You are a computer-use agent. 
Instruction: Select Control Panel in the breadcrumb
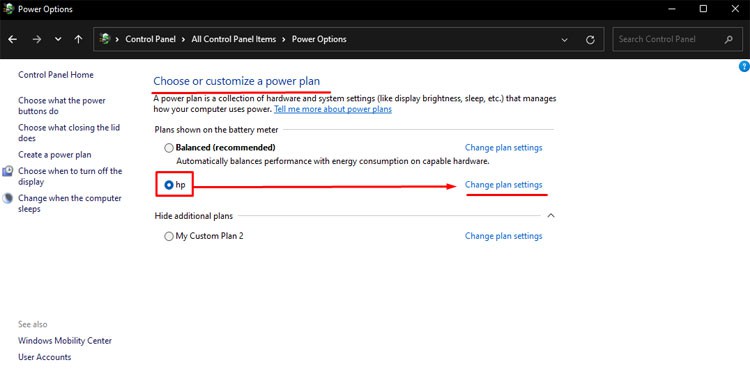click(x=150, y=39)
